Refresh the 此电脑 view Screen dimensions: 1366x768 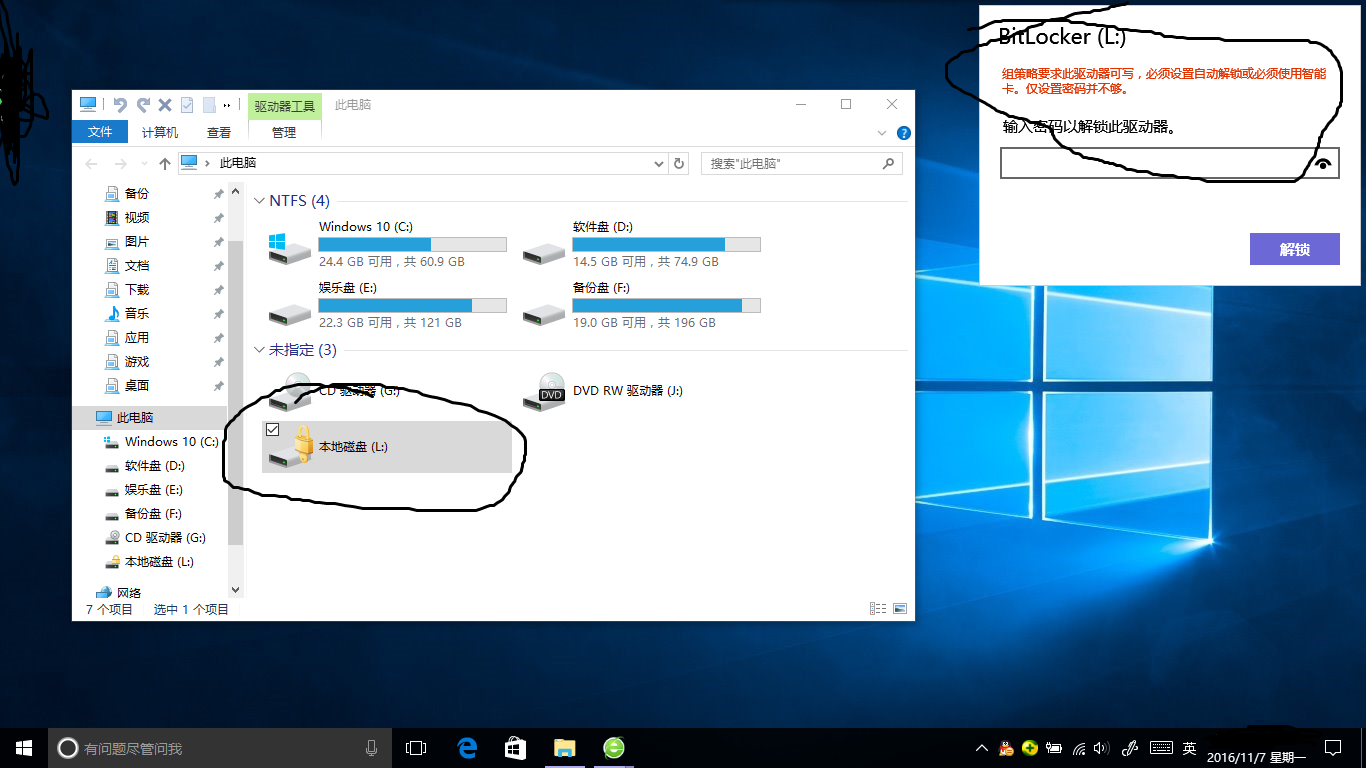point(679,163)
